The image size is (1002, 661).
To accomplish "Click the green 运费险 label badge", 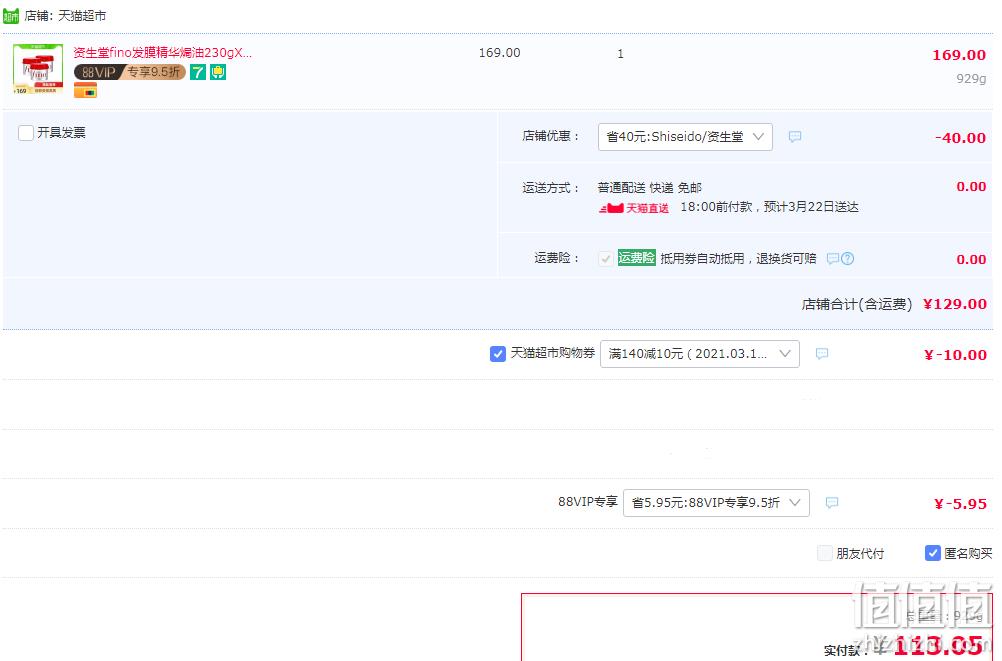I will coord(636,258).
